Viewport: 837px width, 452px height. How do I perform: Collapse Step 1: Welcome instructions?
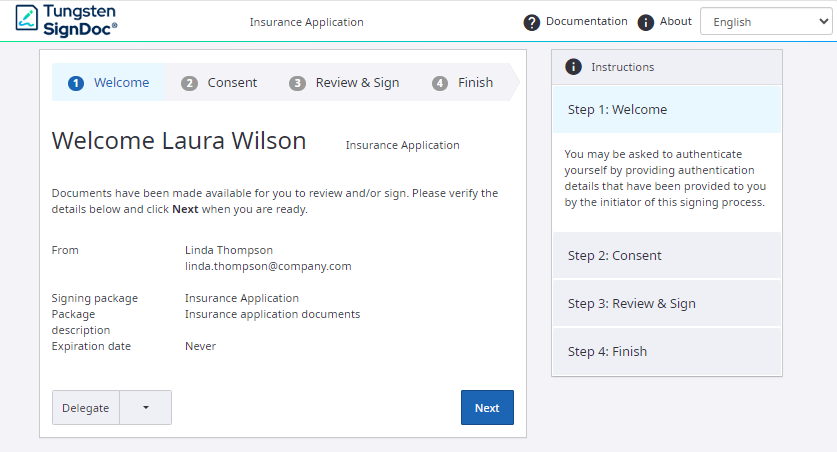pos(666,110)
